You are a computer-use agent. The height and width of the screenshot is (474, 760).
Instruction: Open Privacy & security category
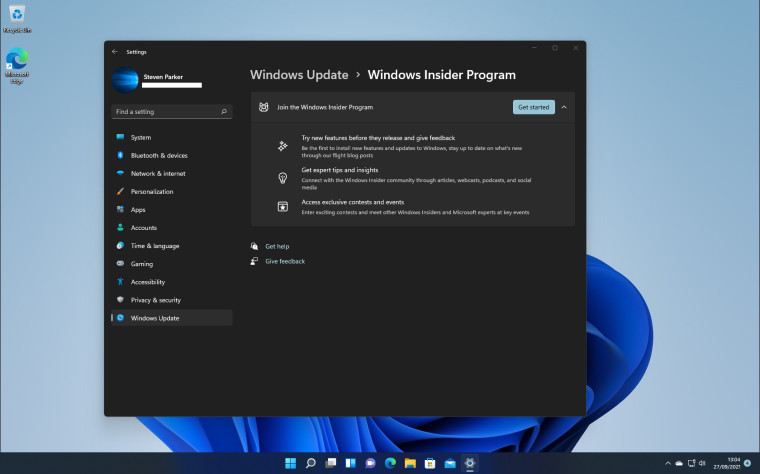(x=172, y=300)
